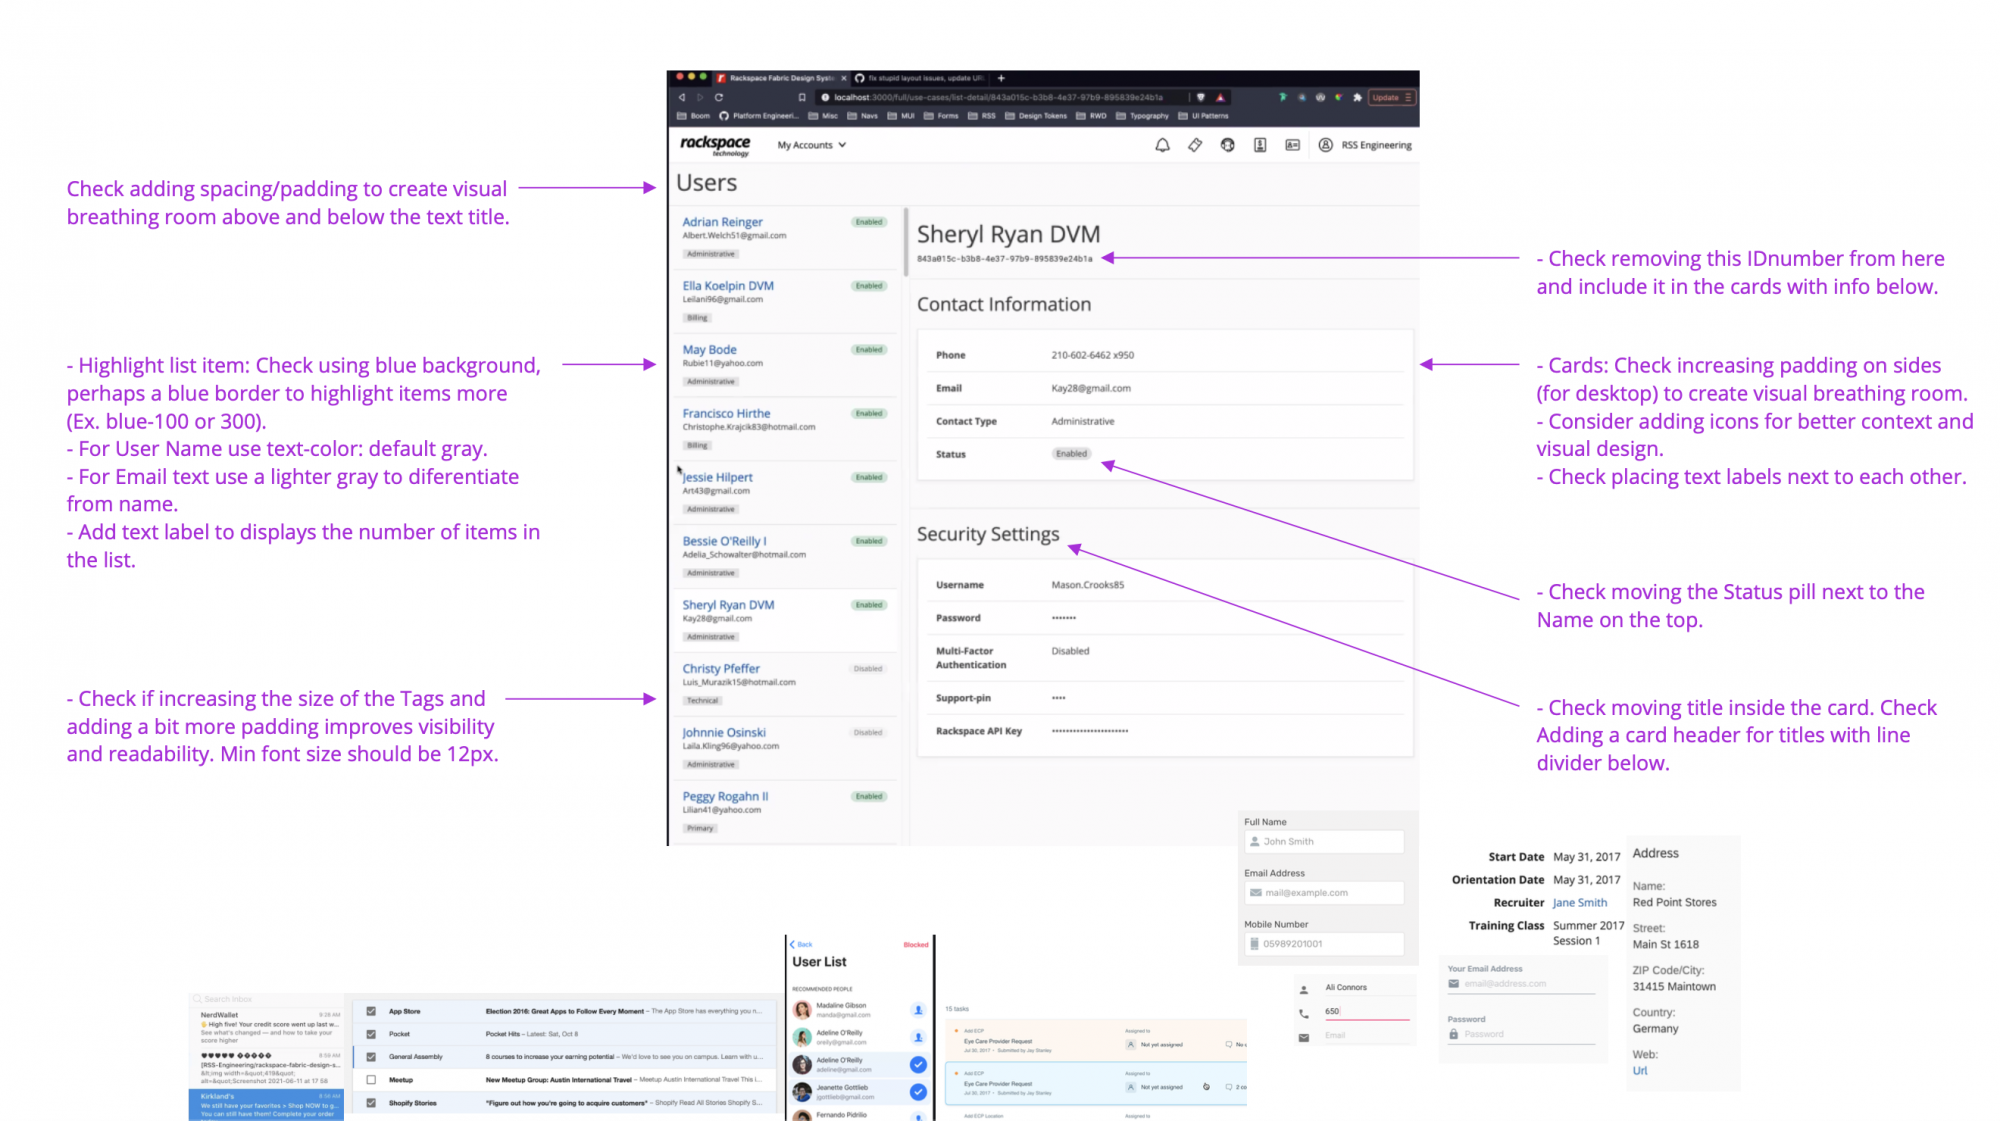
Task: Click the Jane Smith recruiter link
Action: tap(1579, 903)
